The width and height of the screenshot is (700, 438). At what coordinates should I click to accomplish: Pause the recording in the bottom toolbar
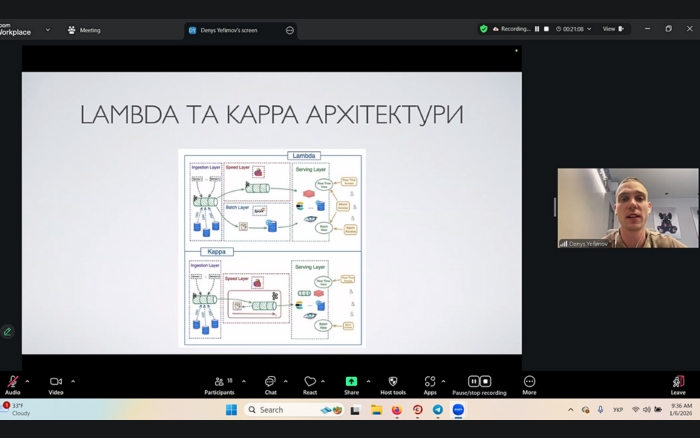474,381
